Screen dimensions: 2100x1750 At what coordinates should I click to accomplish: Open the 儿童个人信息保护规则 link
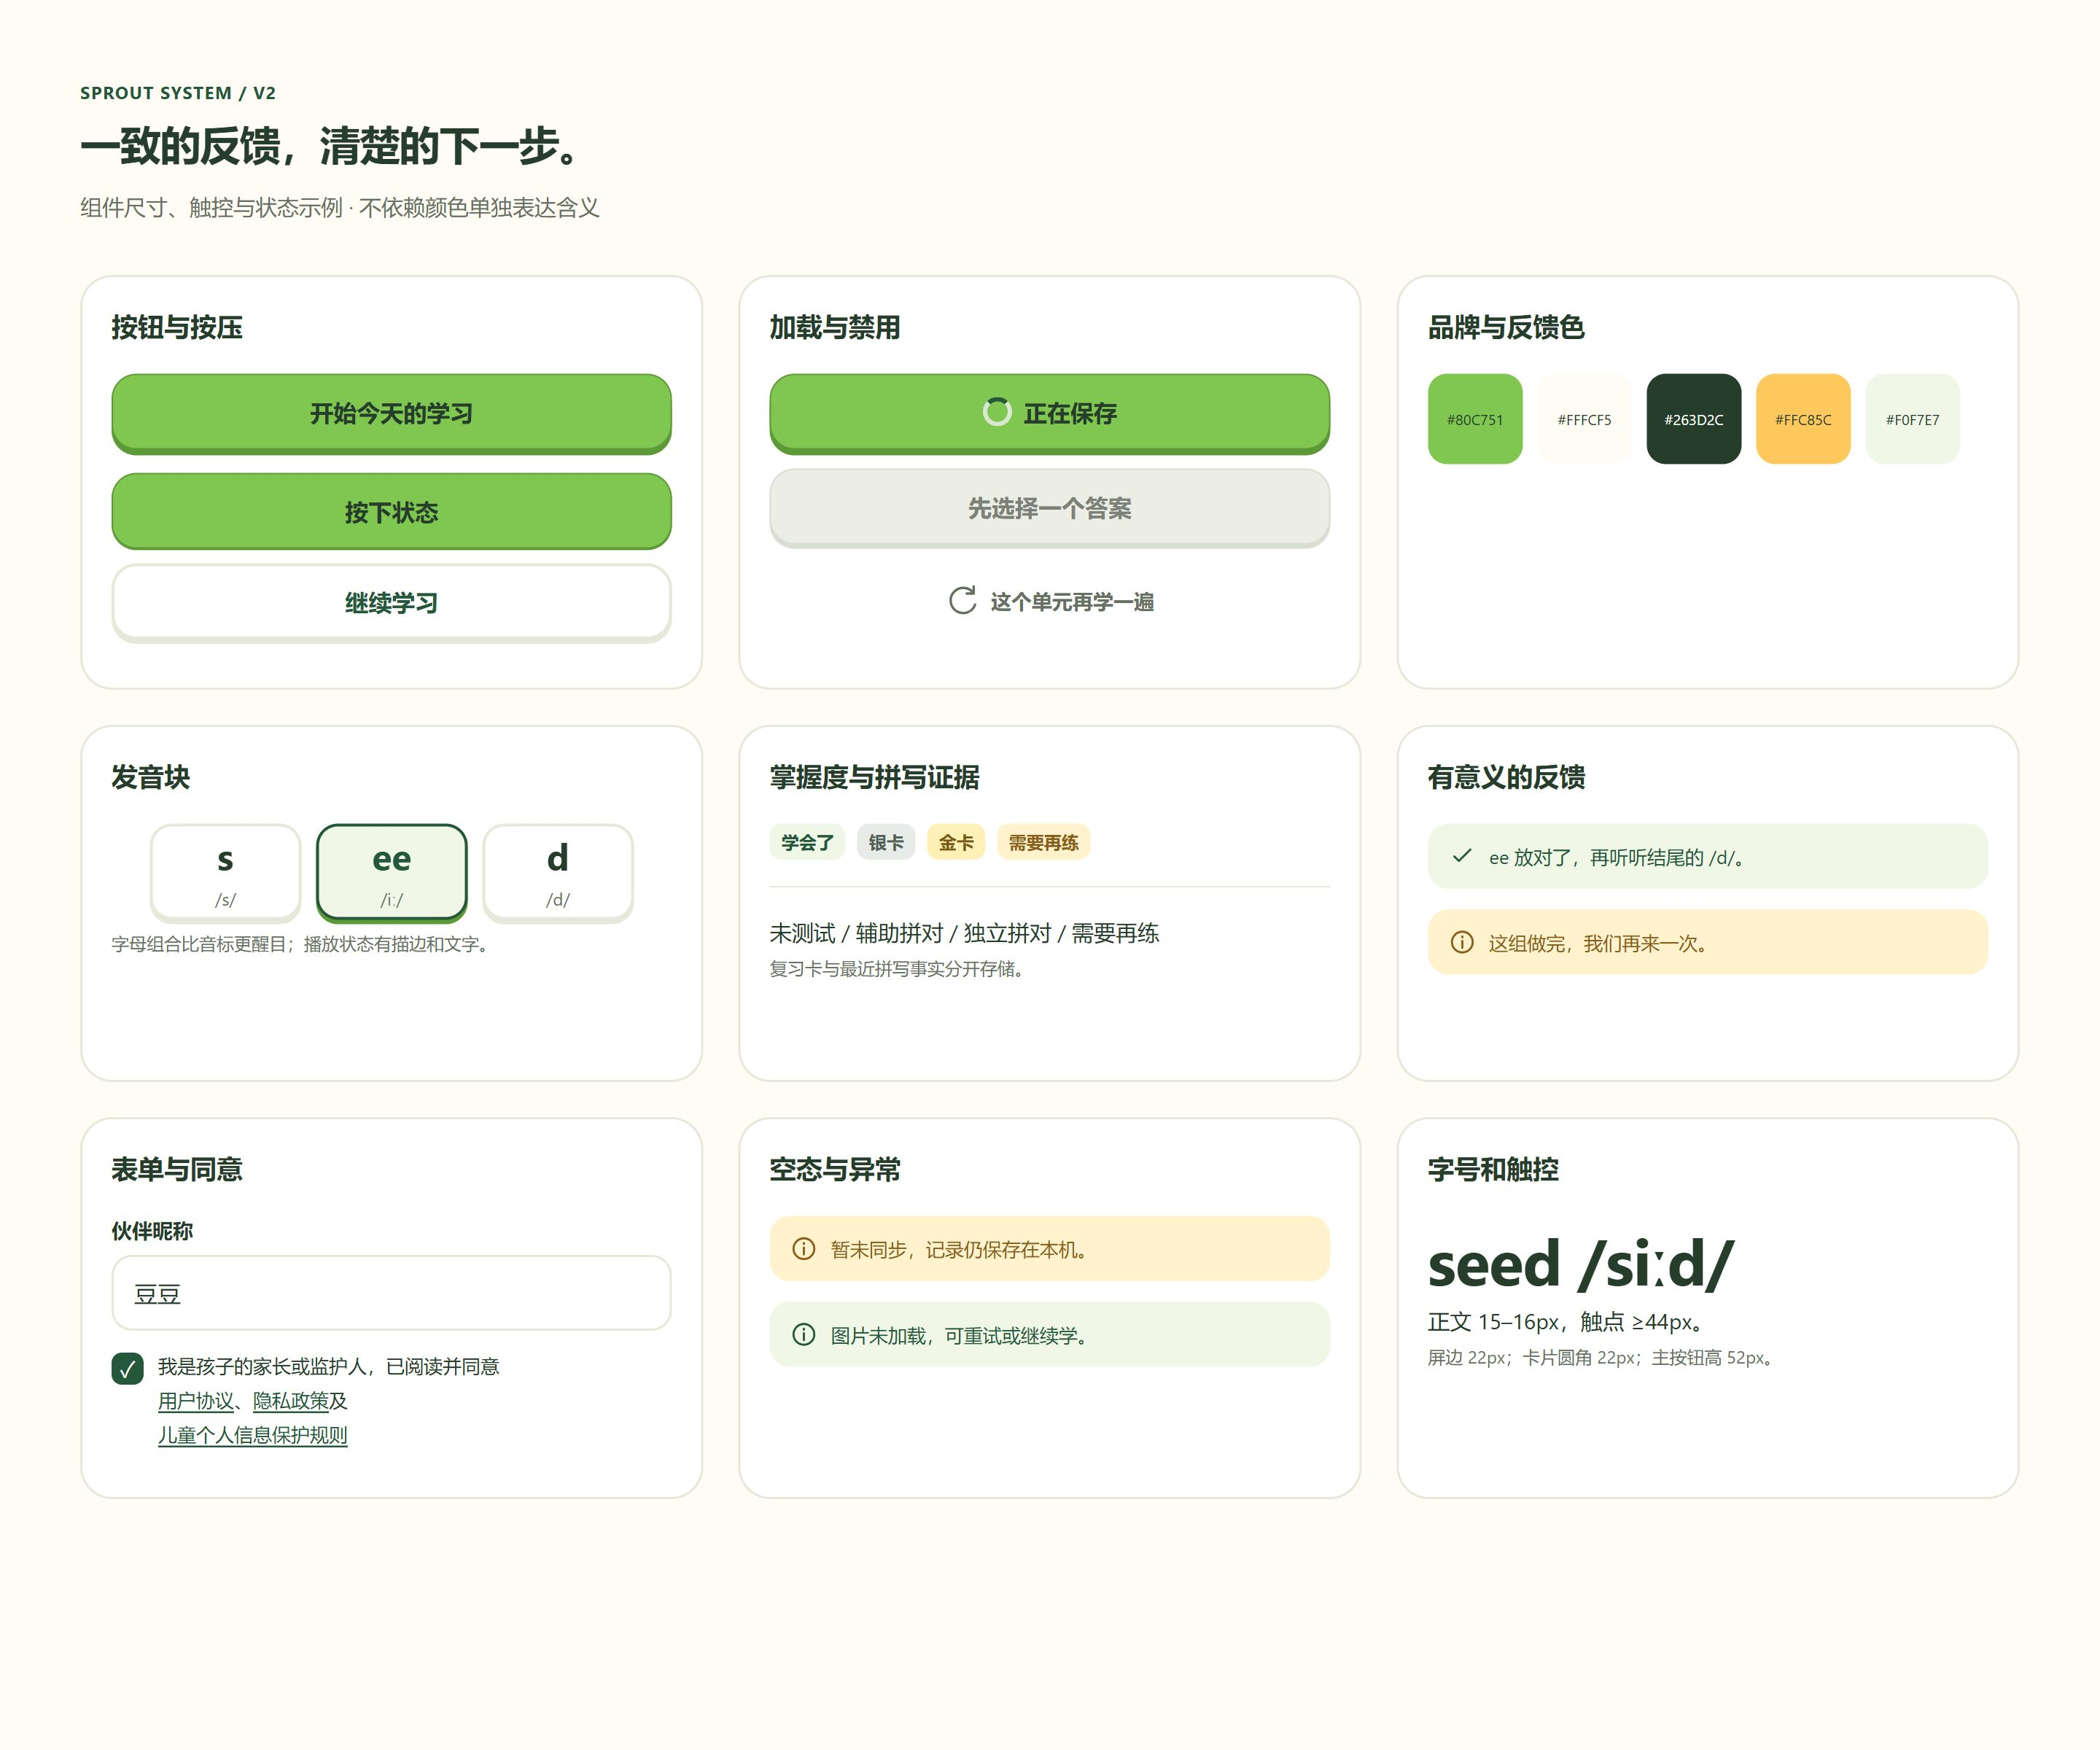[x=253, y=1435]
